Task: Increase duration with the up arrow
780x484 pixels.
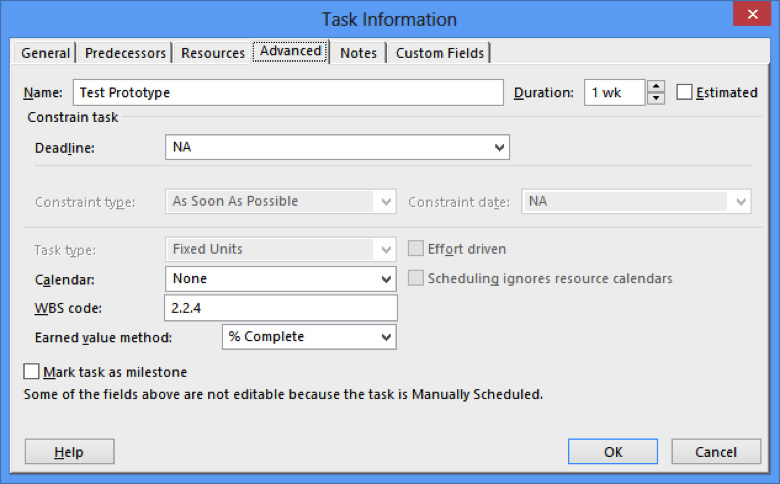Action: pos(656,87)
